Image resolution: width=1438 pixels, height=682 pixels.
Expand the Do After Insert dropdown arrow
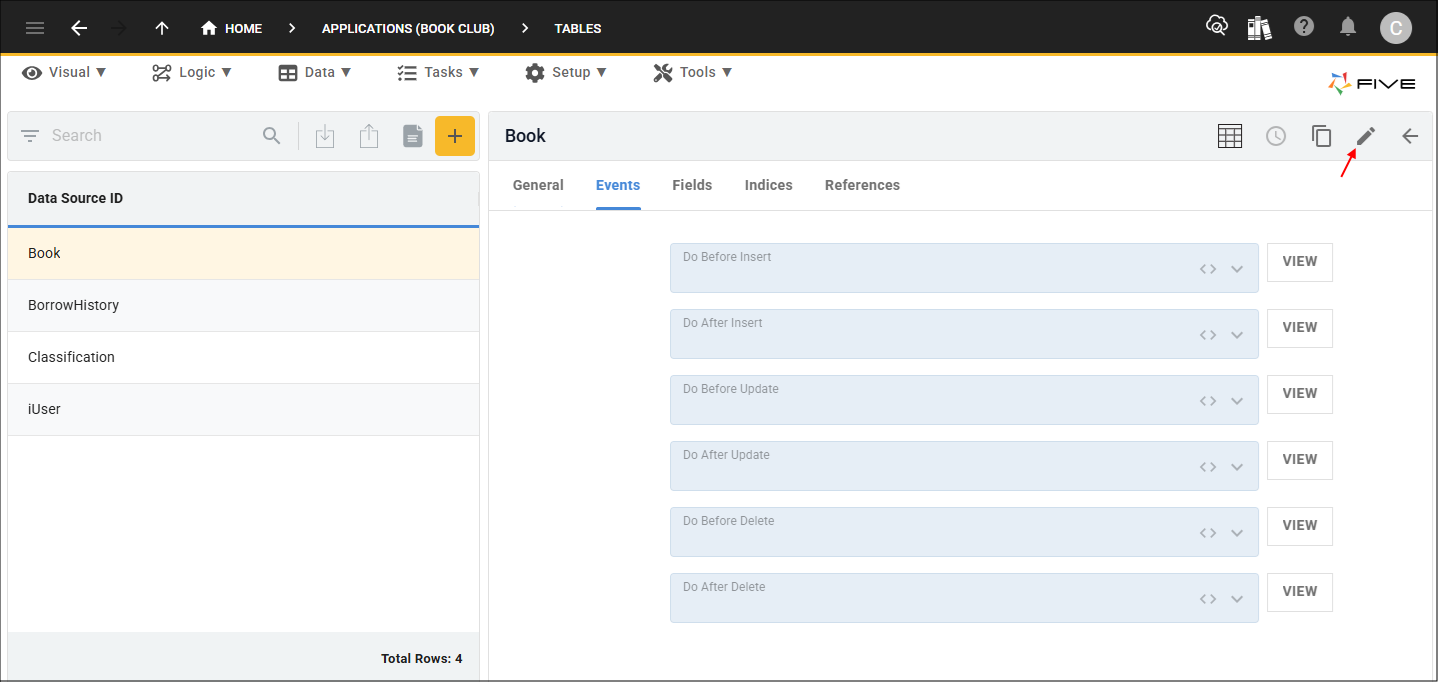pyautogui.click(x=1237, y=335)
